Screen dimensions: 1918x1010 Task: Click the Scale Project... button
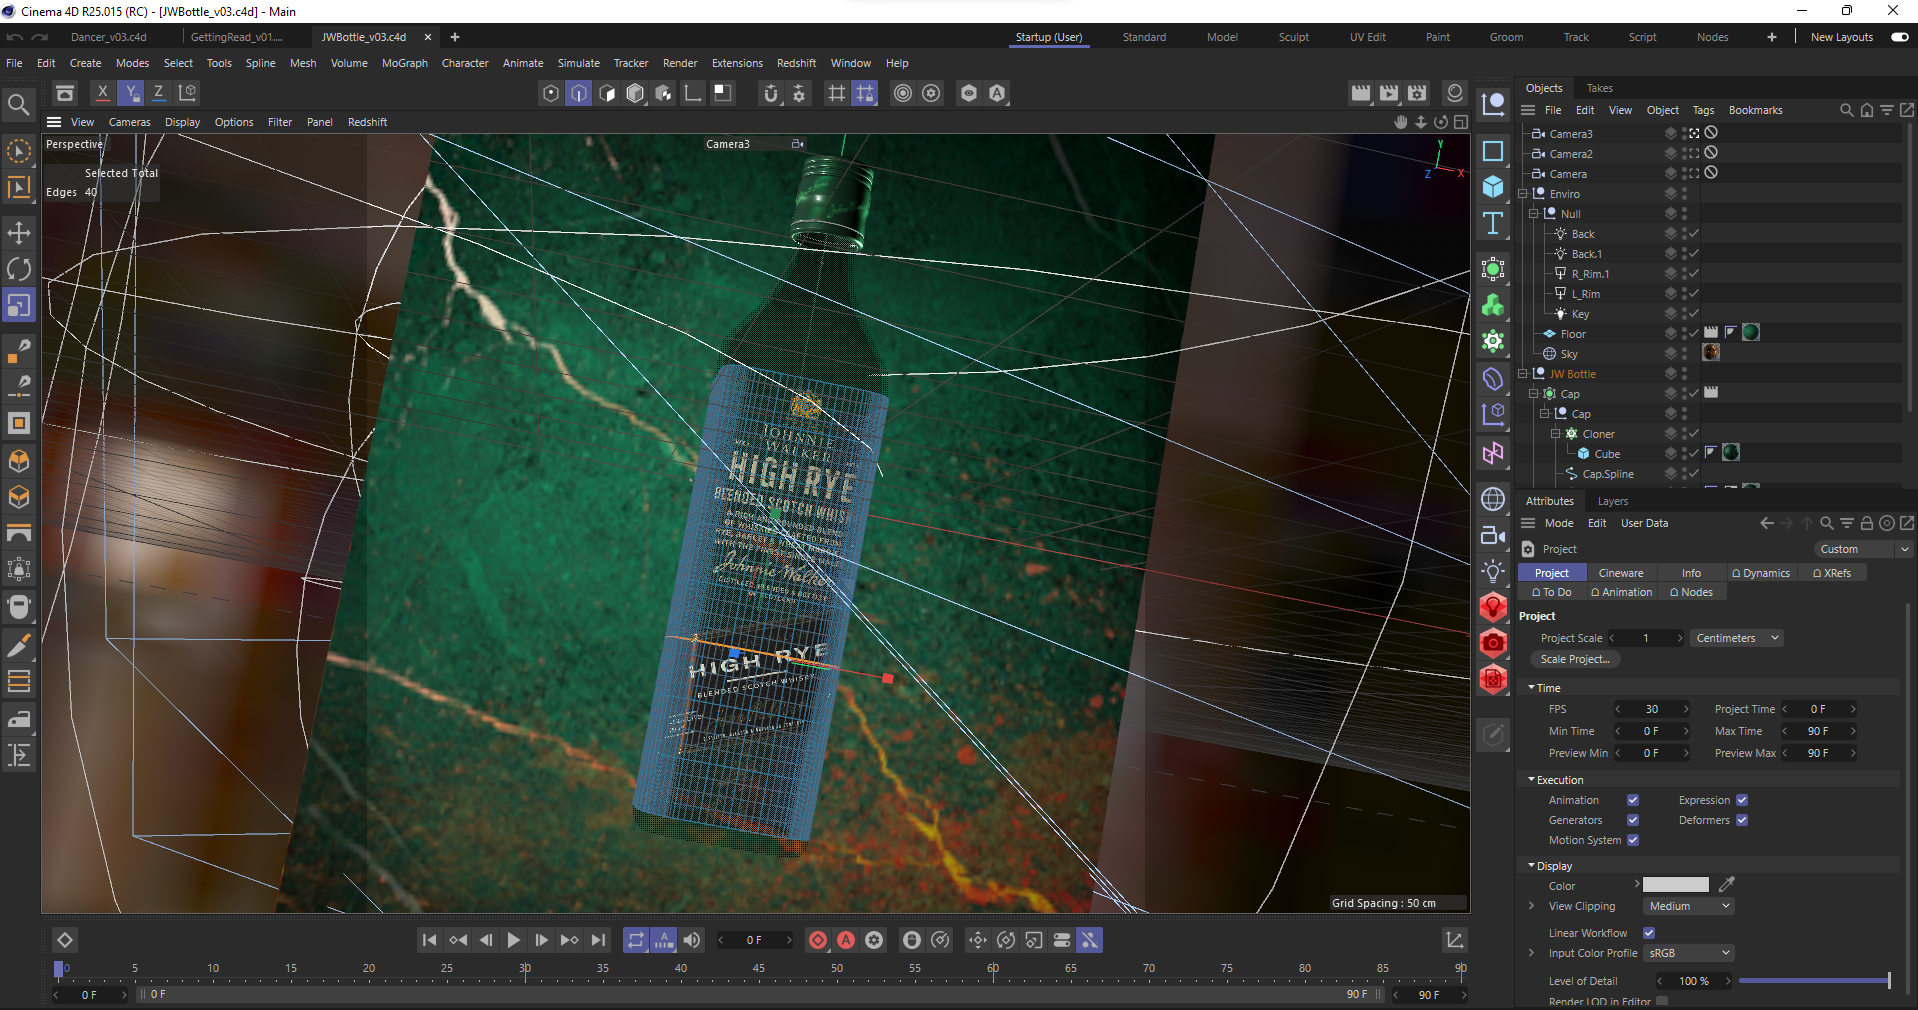tap(1575, 659)
